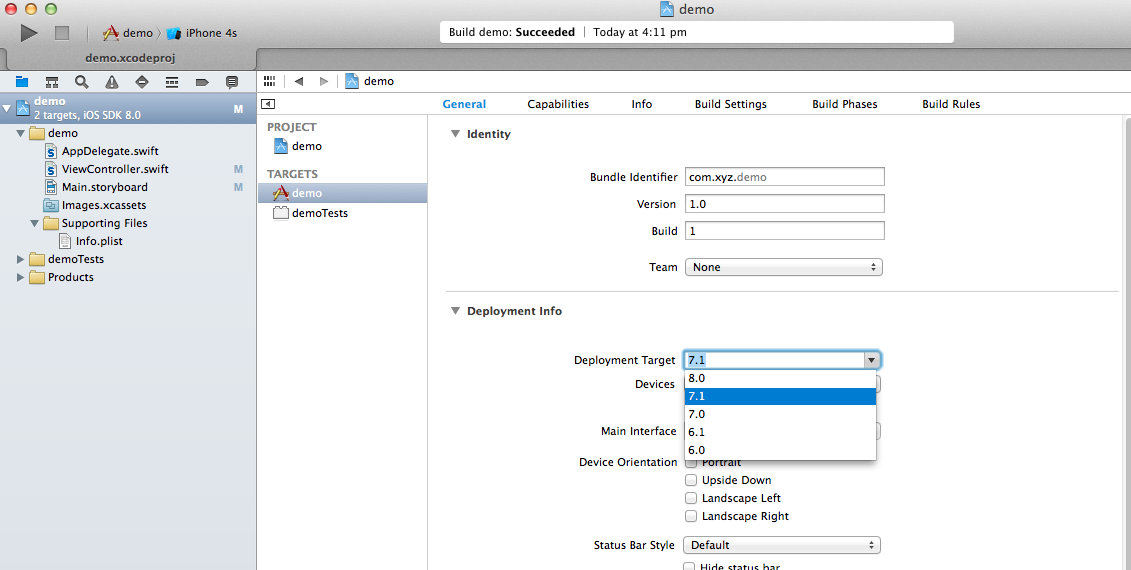Stop the running build
Image resolution: width=1131 pixels, height=570 pixels.
(62, 32)
